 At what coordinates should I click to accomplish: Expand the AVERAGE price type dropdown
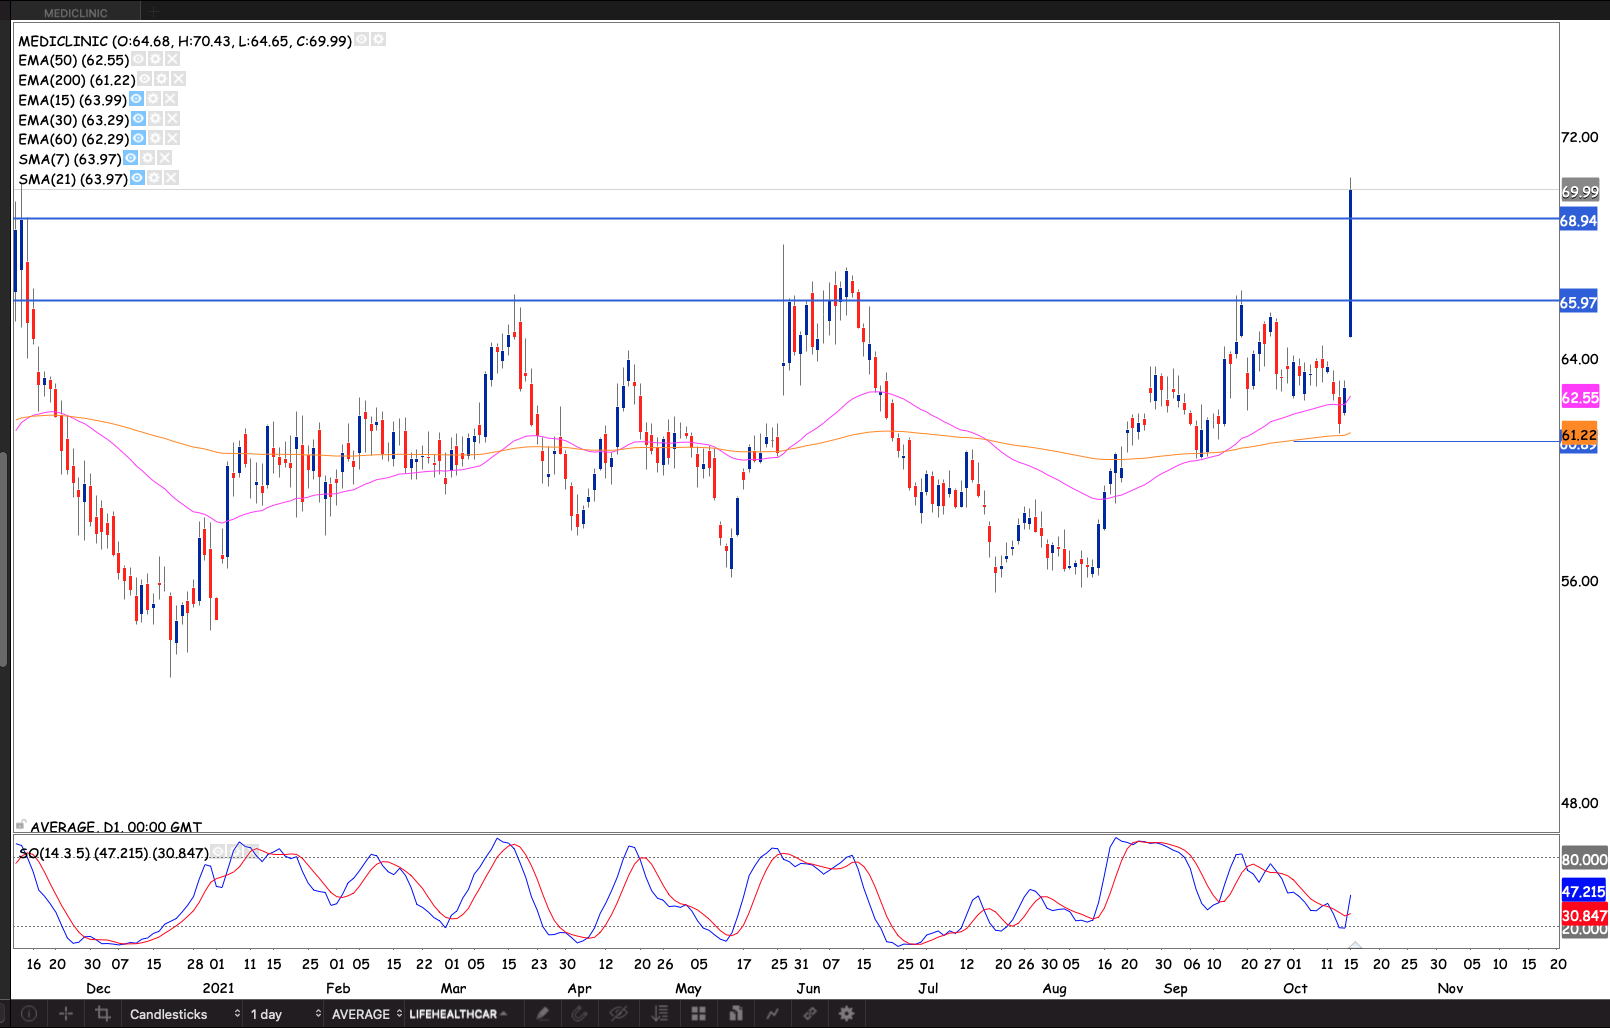click(366, 1014)
